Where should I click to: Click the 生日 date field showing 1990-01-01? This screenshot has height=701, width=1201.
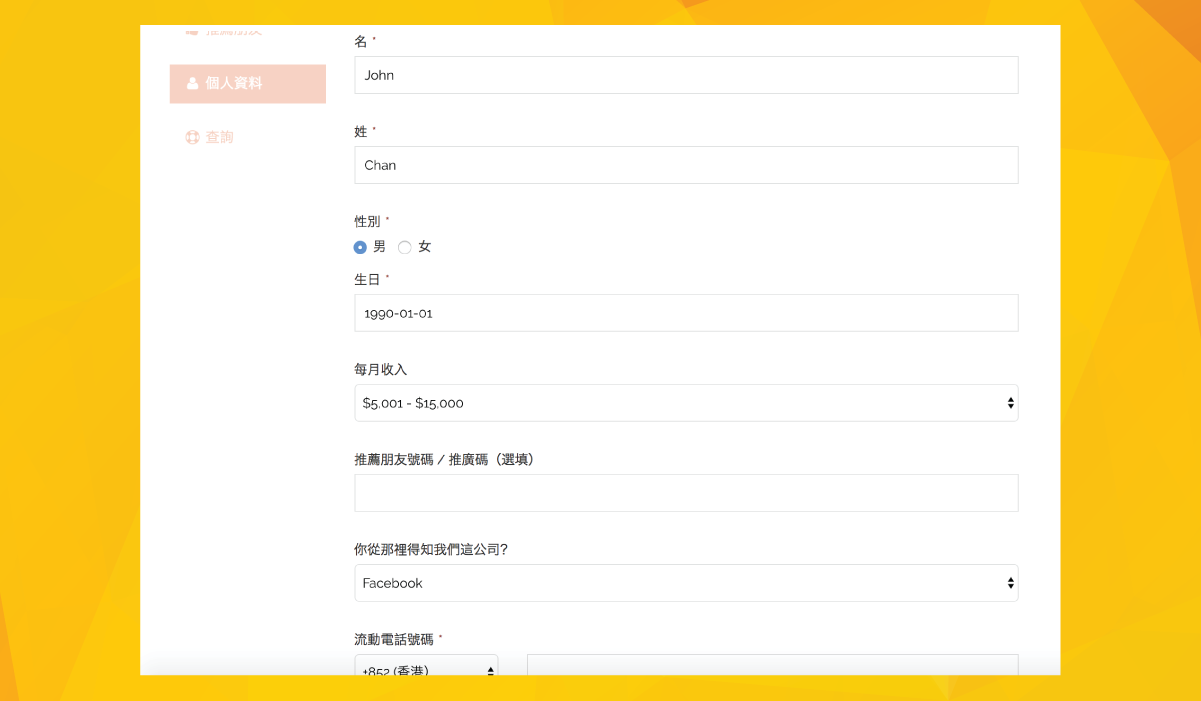685,313
